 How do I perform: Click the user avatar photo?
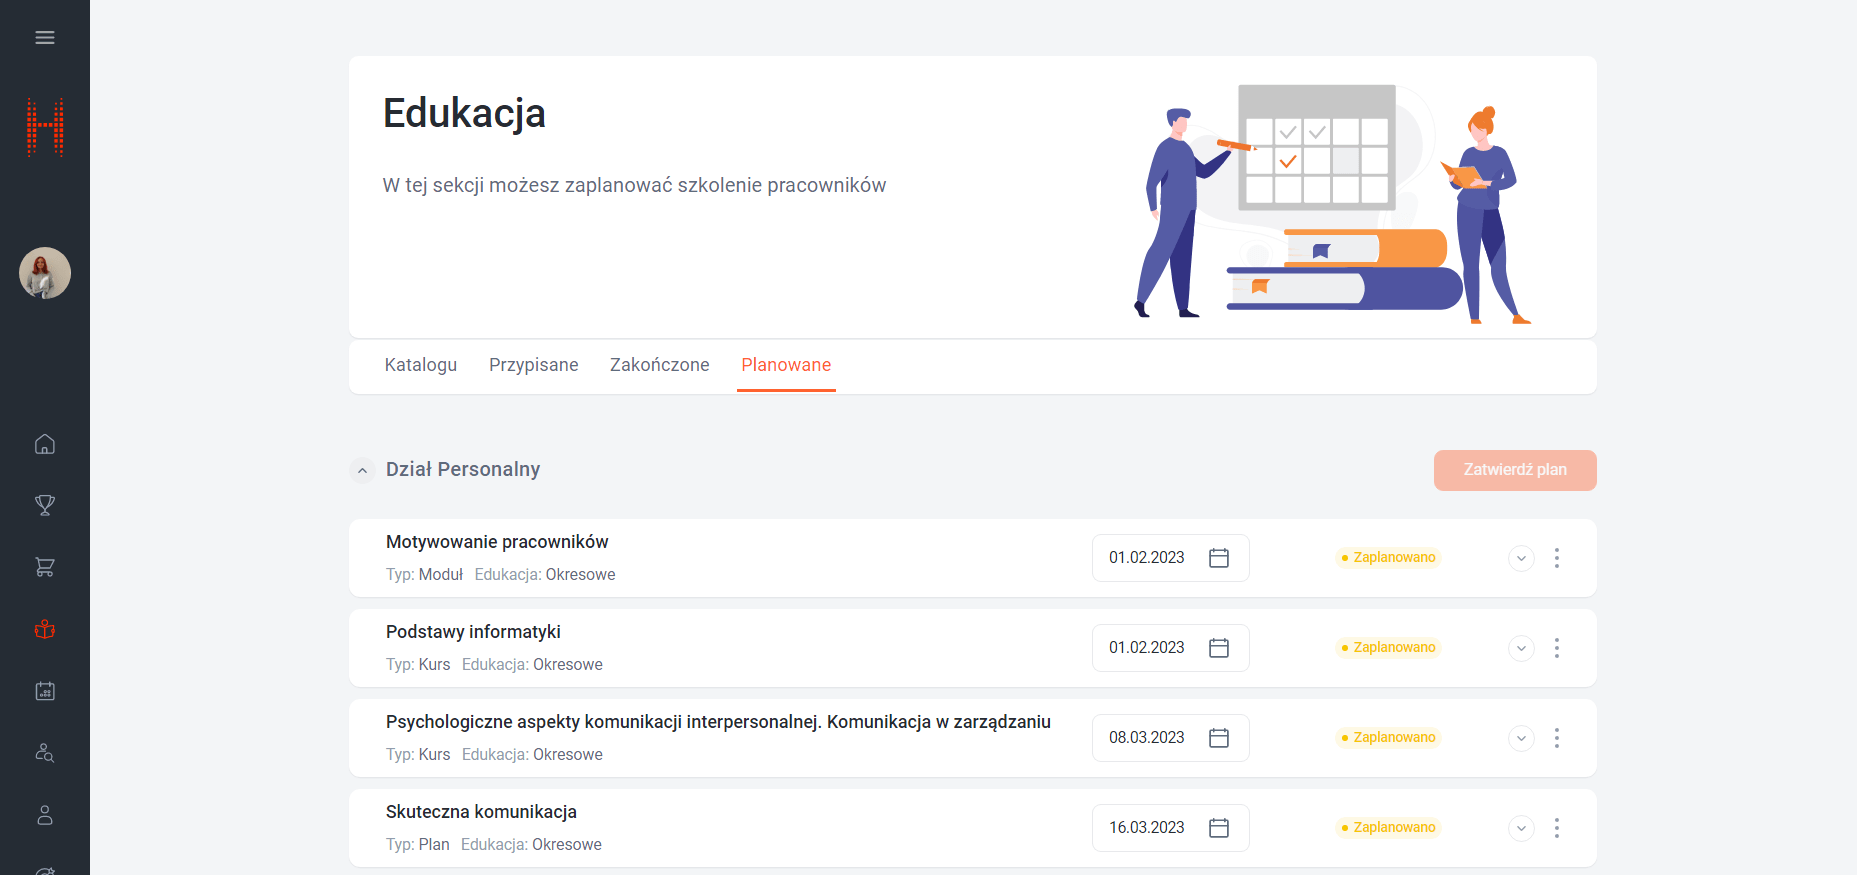pos(45,273)
